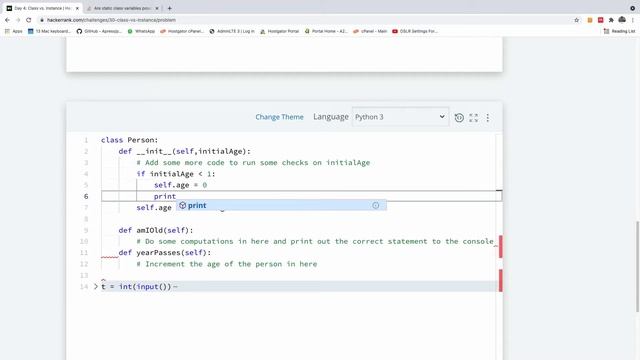Click the 'def amIOld(self):' line

(156, 230)
